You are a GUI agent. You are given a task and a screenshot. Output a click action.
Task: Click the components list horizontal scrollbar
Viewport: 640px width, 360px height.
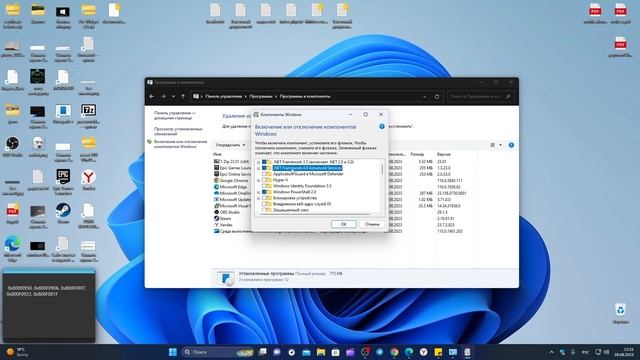point(314,214)
